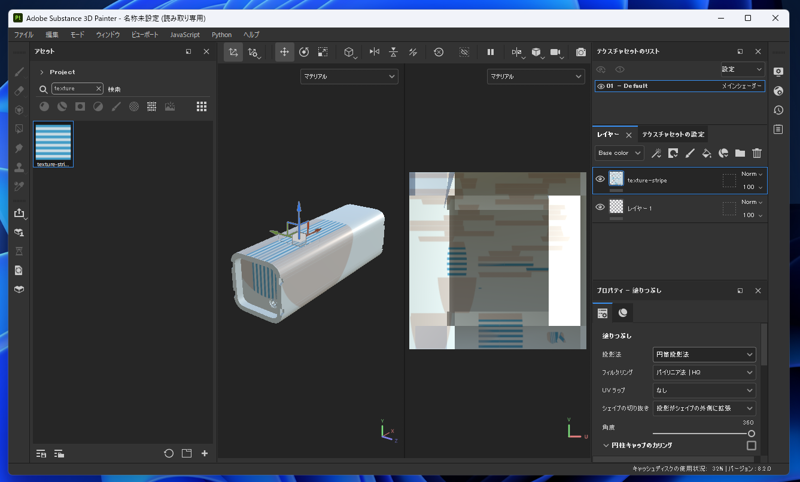Toggle pause rendering button in toolbar
The image size is (800, 482).
pyautogui.click(x=490, y=52)
